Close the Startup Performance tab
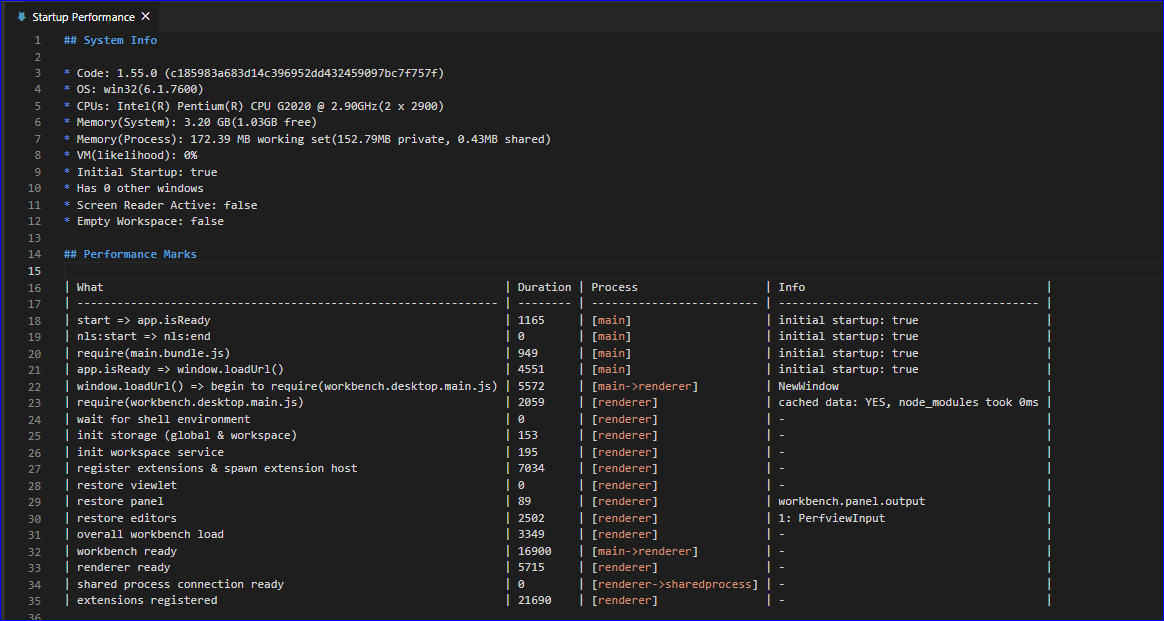Screen dimensions: 1164x621 point(145,16)
